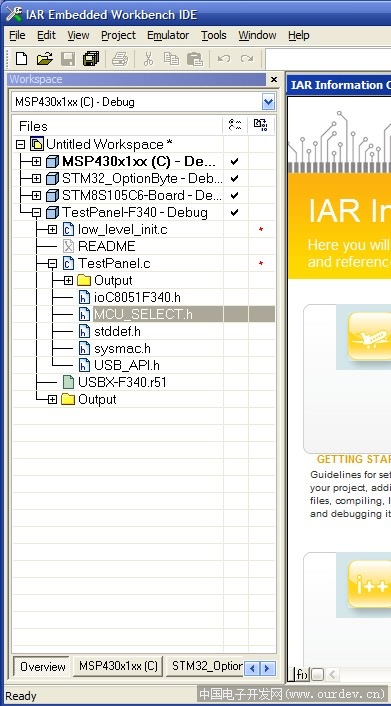This screenshot has height=706, width=391.
Task: Open the project configuration dropdown
Action: (x=268, y=102)
